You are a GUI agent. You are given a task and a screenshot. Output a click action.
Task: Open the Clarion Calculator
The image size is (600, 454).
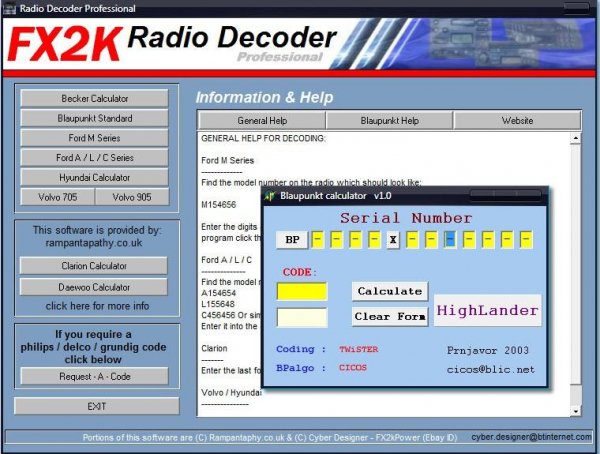[94, 266]
